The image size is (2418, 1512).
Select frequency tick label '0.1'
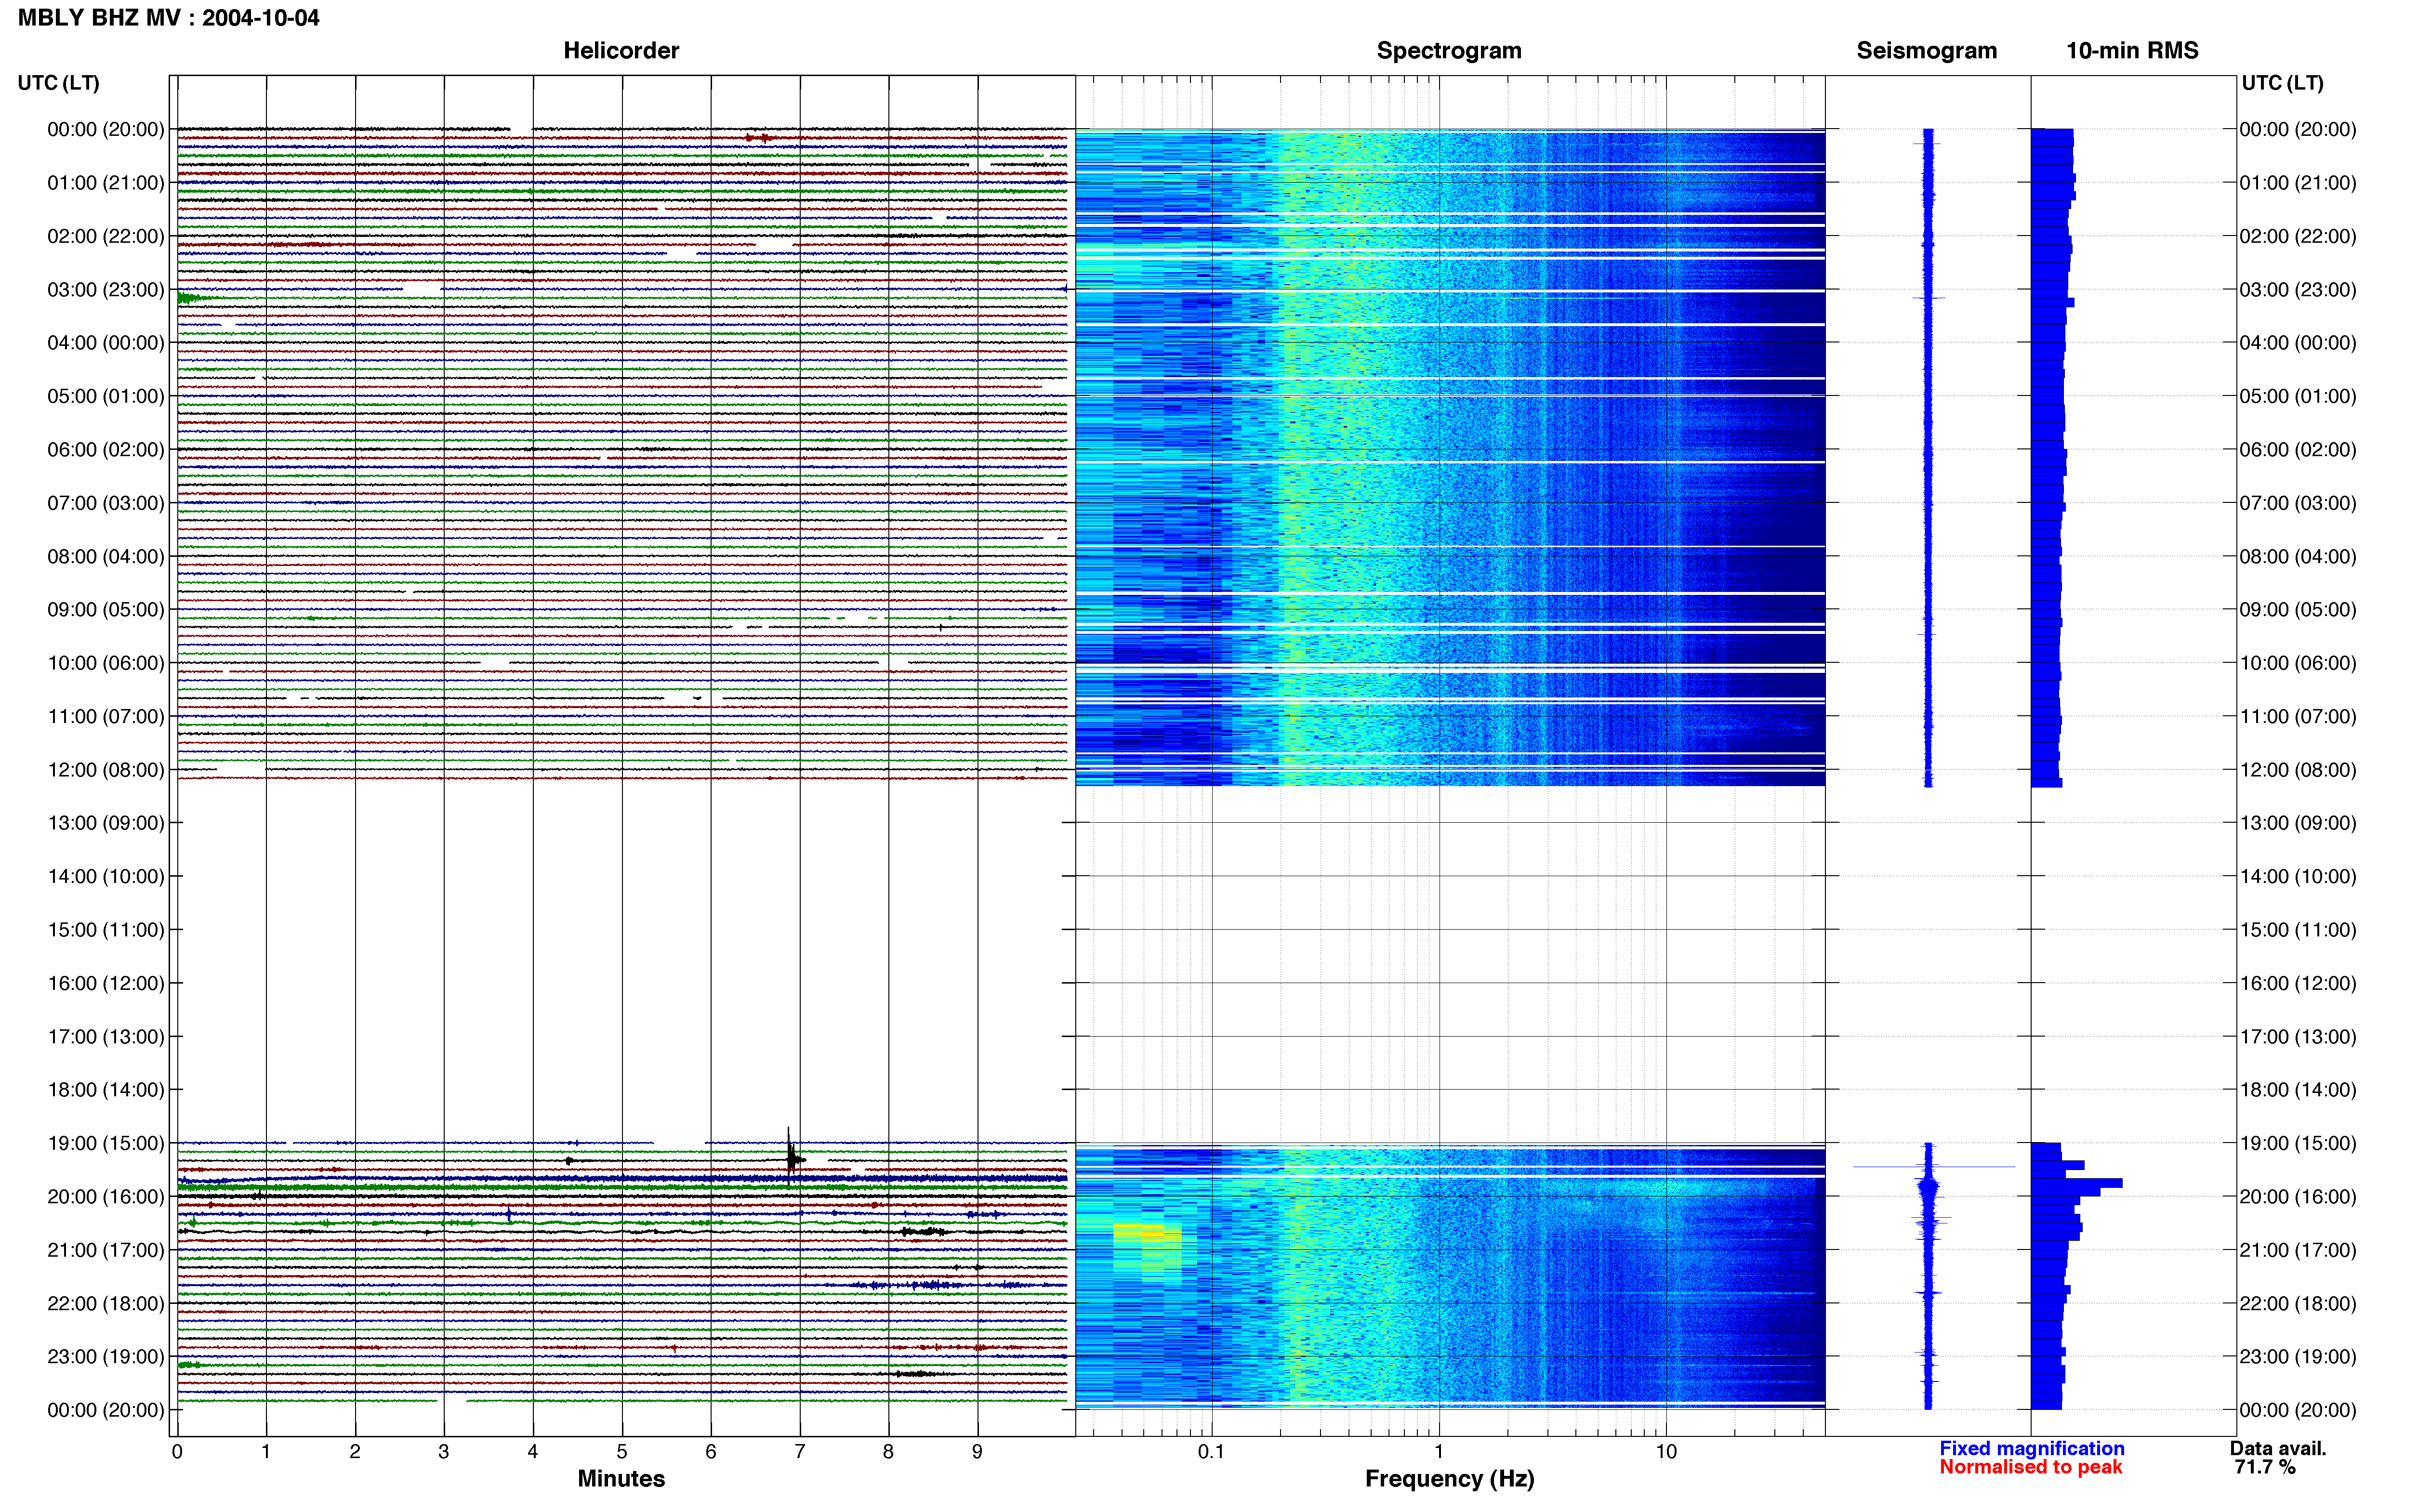(x=1211, y=1452)
